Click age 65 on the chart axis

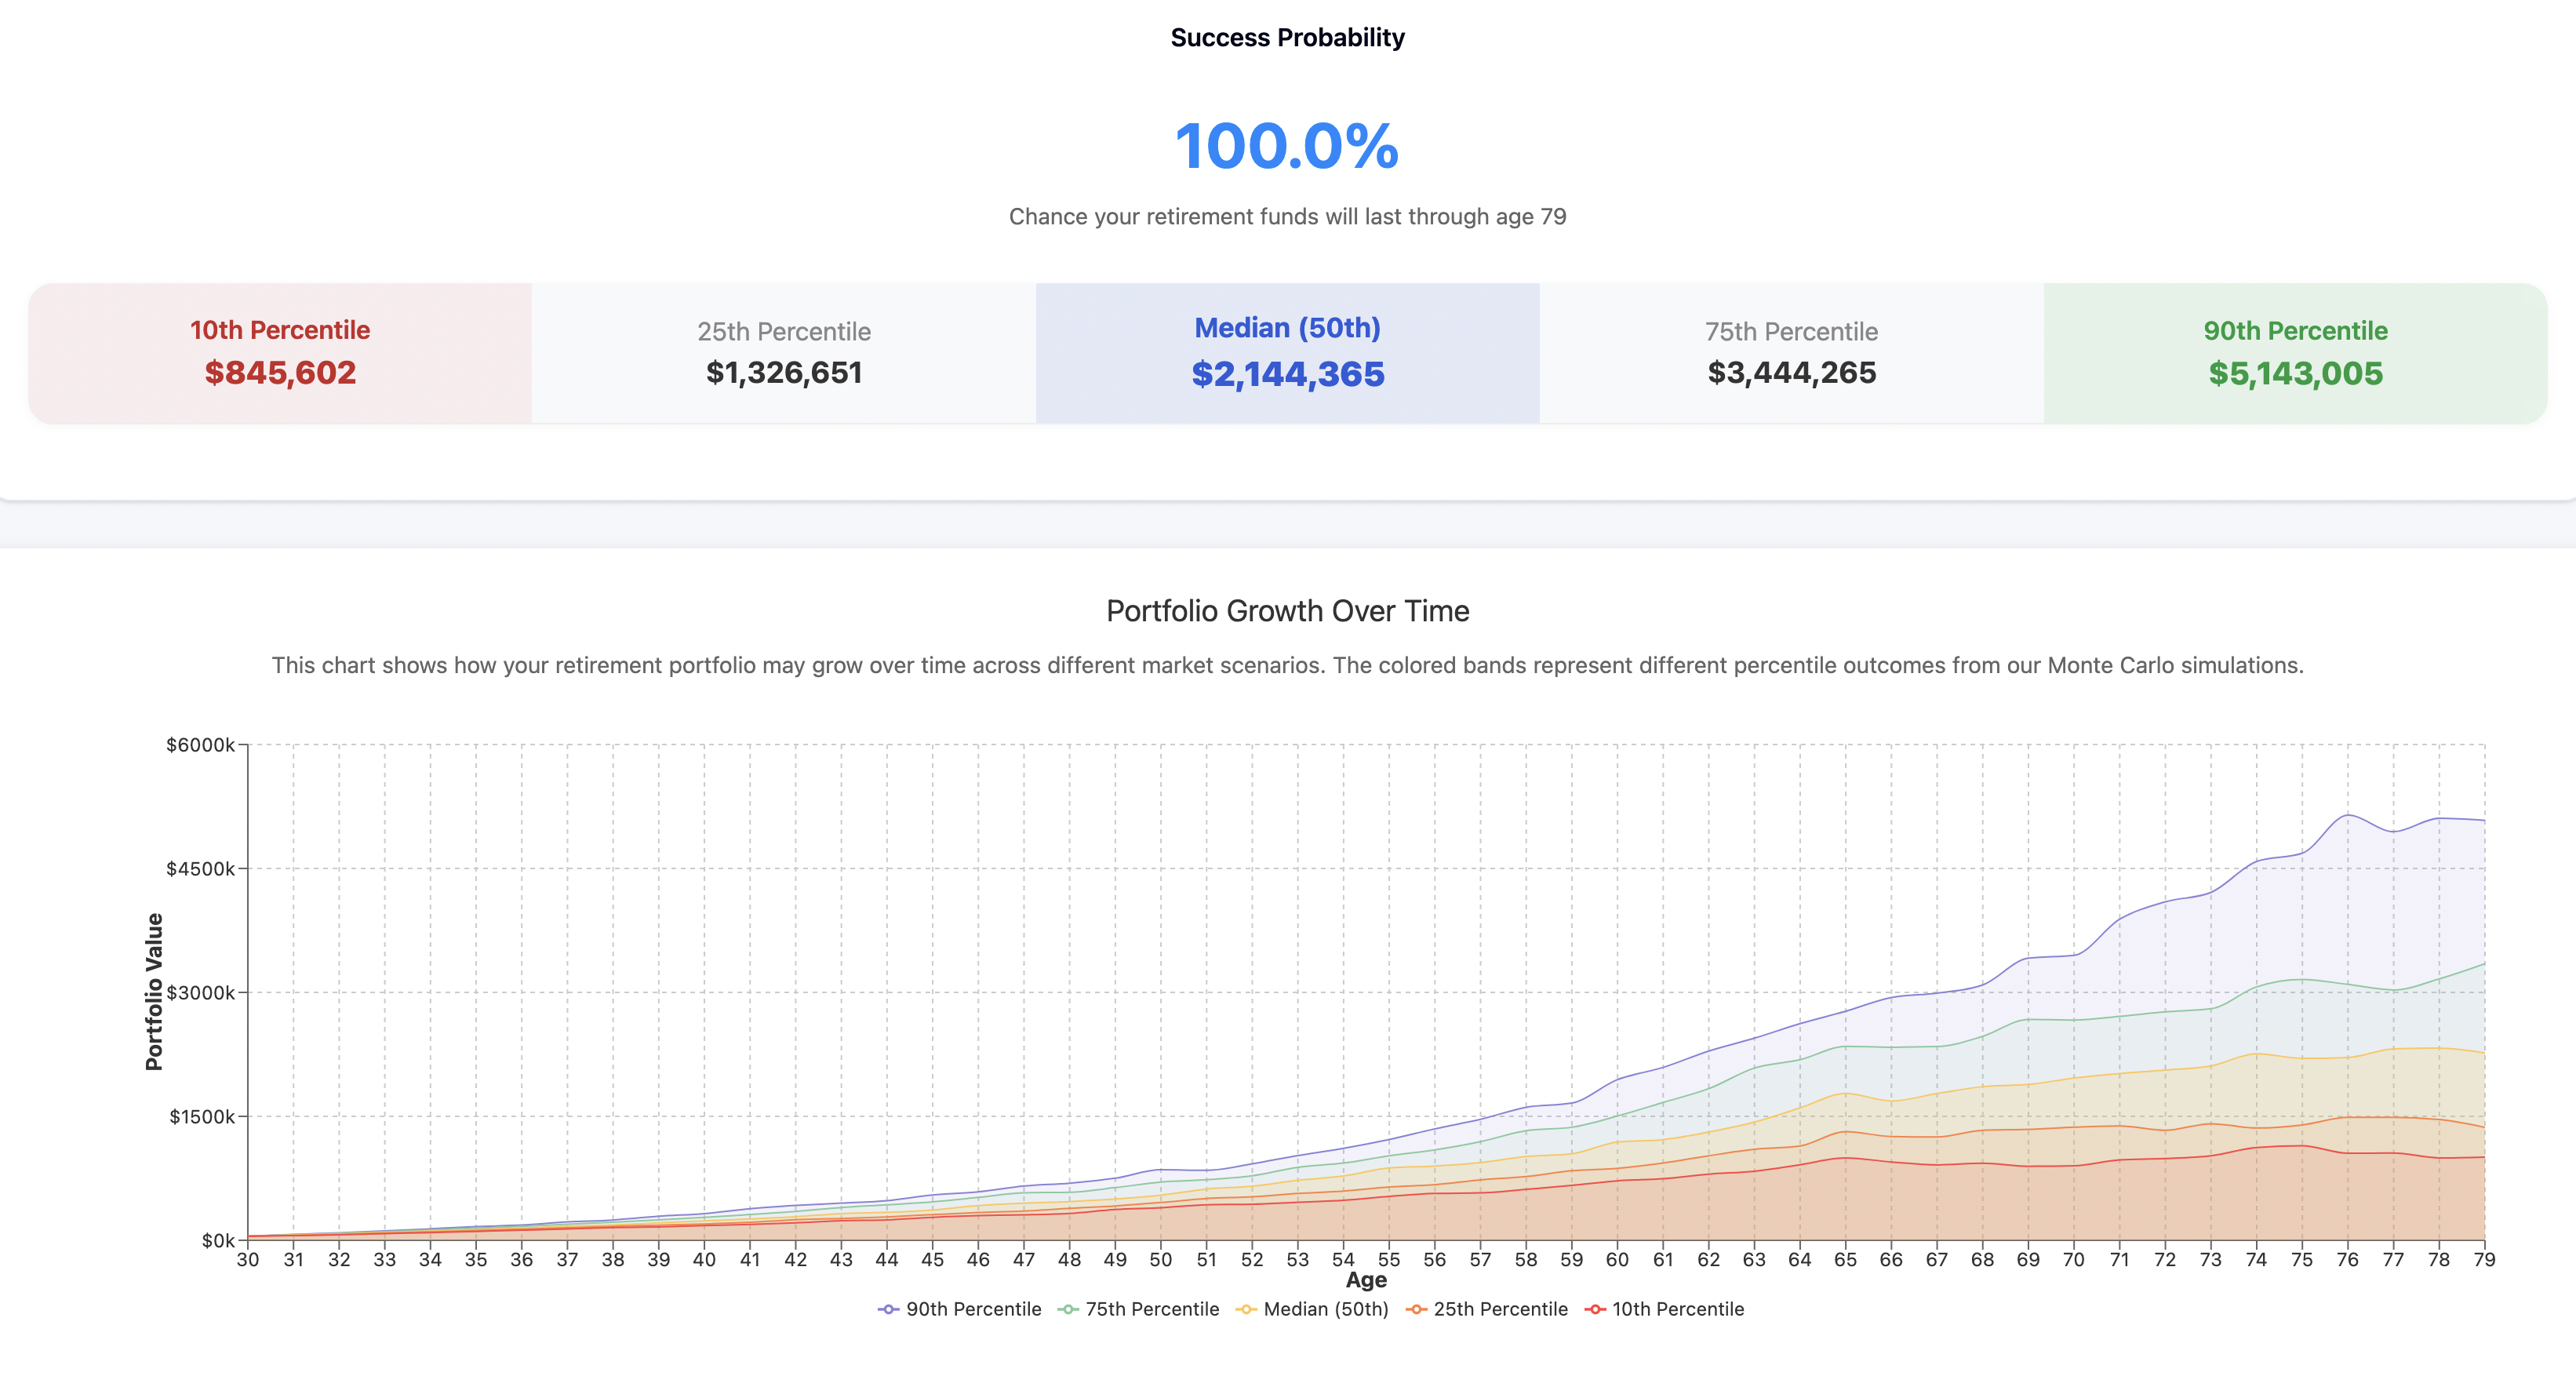[x=1845, y=1260]
